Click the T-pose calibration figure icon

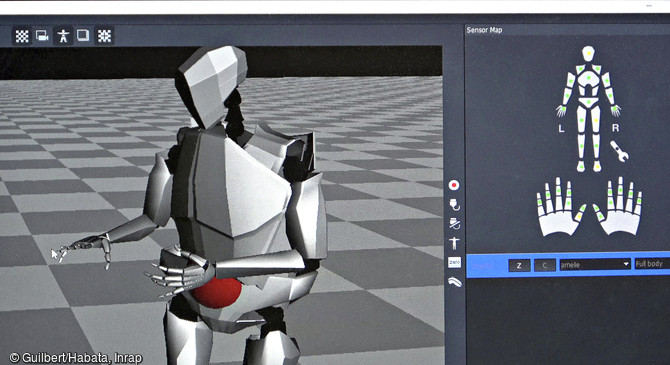tap(454, 243)
